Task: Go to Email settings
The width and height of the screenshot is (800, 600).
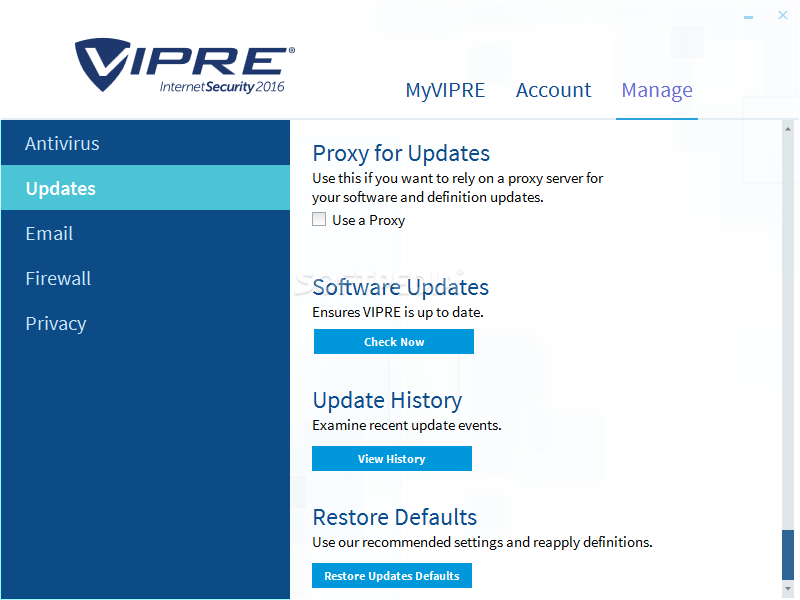Action: coord(145,233)
